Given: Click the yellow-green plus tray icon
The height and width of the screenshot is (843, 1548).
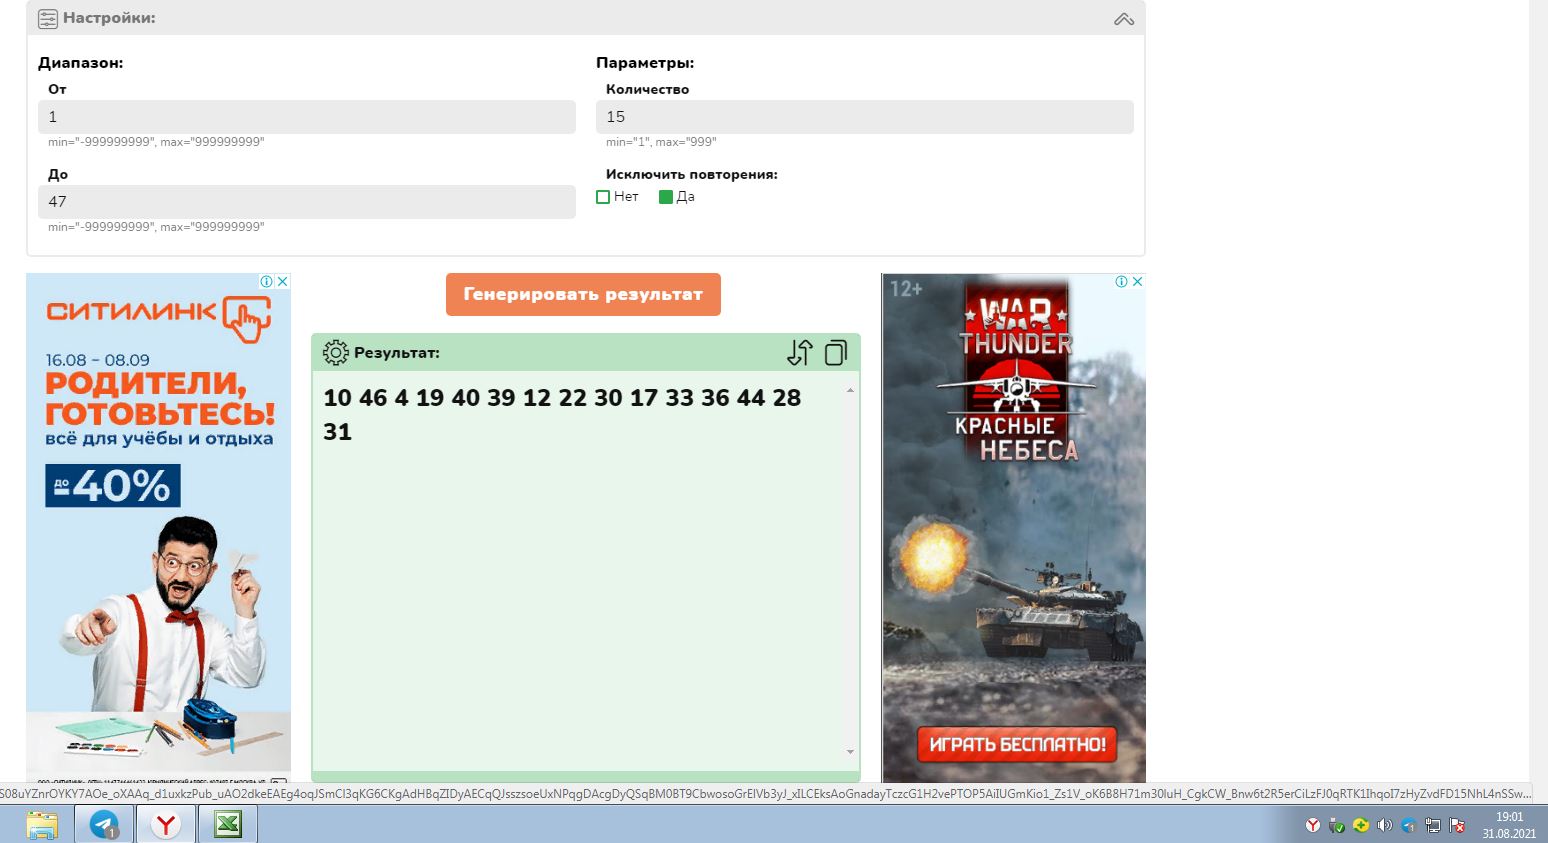Looking at the screenshot, I should 1361,826.
